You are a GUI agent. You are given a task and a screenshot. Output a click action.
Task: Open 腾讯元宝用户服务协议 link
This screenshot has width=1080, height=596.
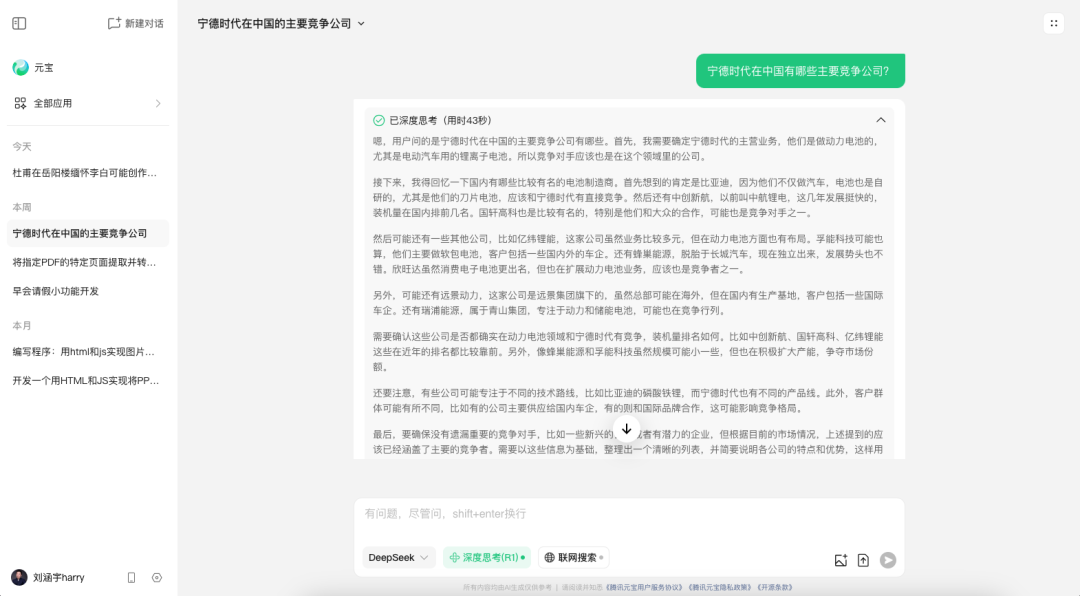click(x=643, y=588)
